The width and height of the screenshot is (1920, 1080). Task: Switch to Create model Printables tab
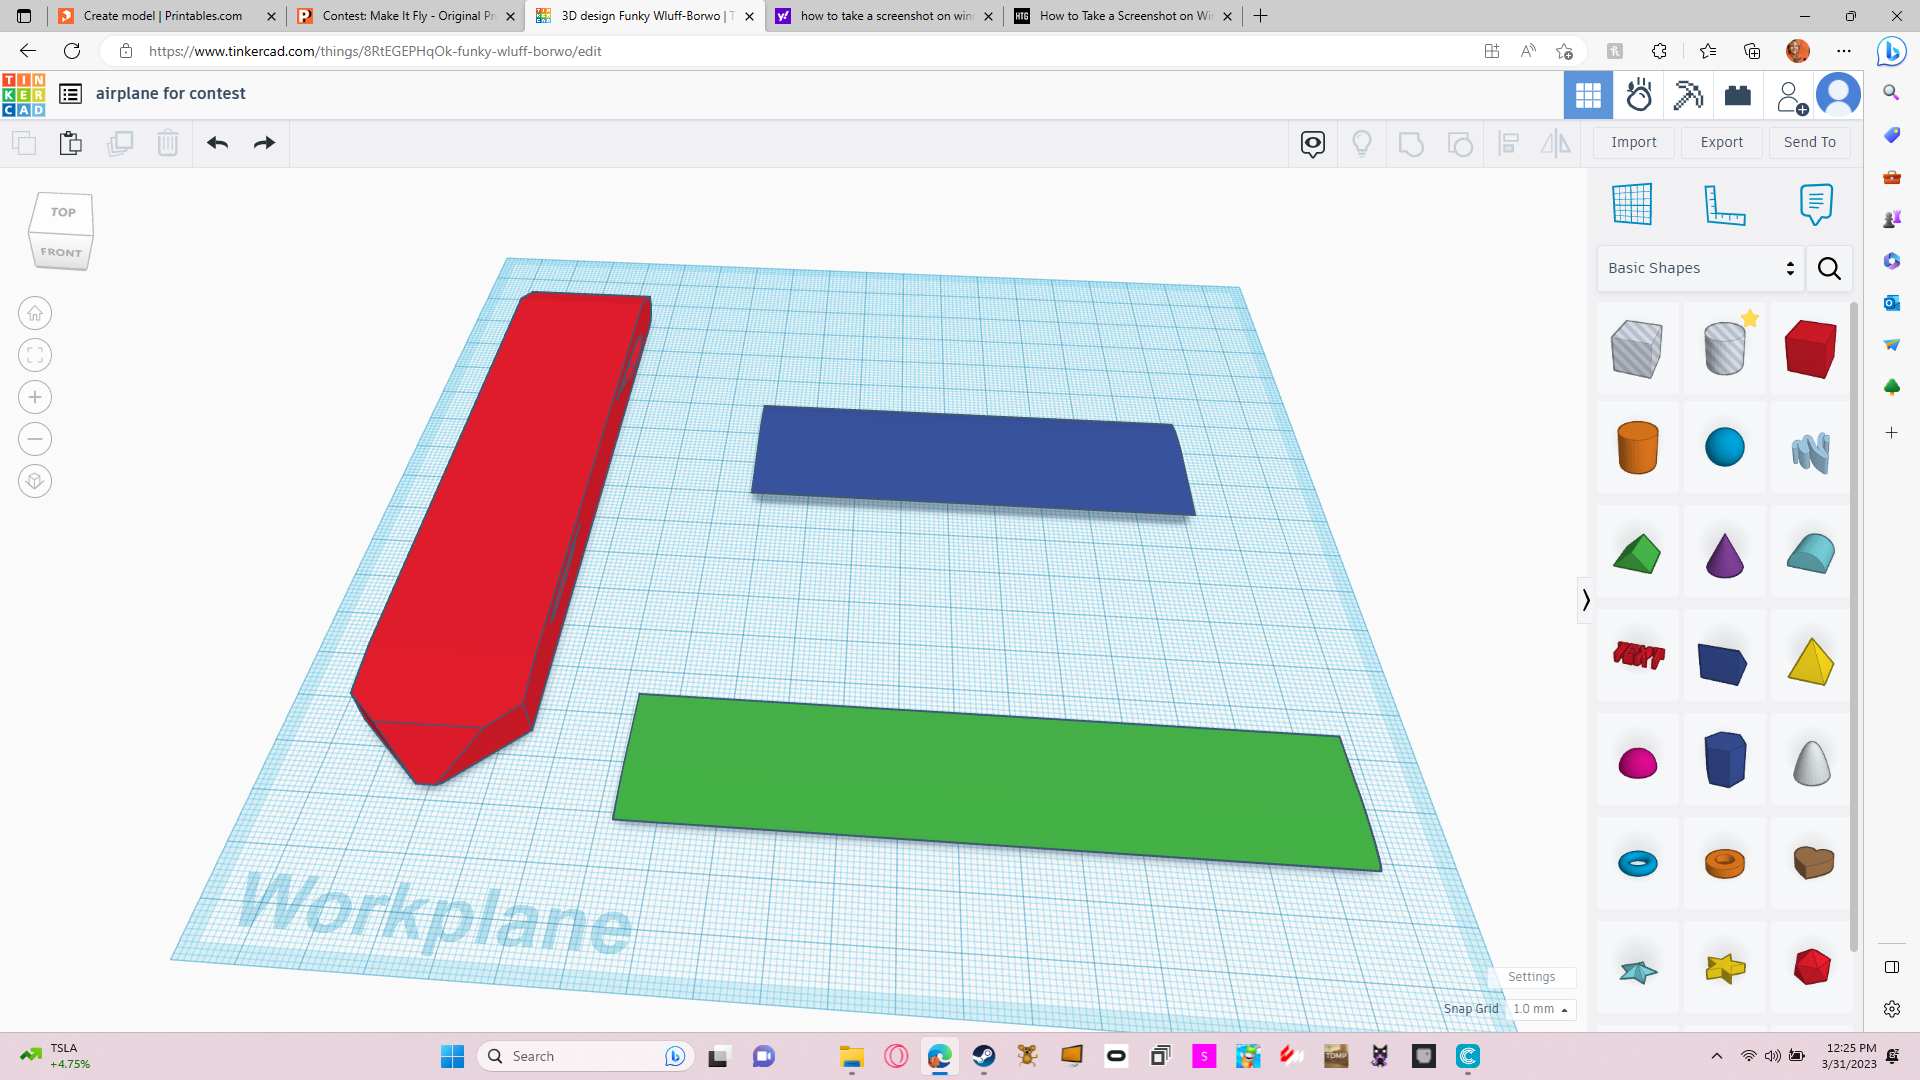(165, 16)
